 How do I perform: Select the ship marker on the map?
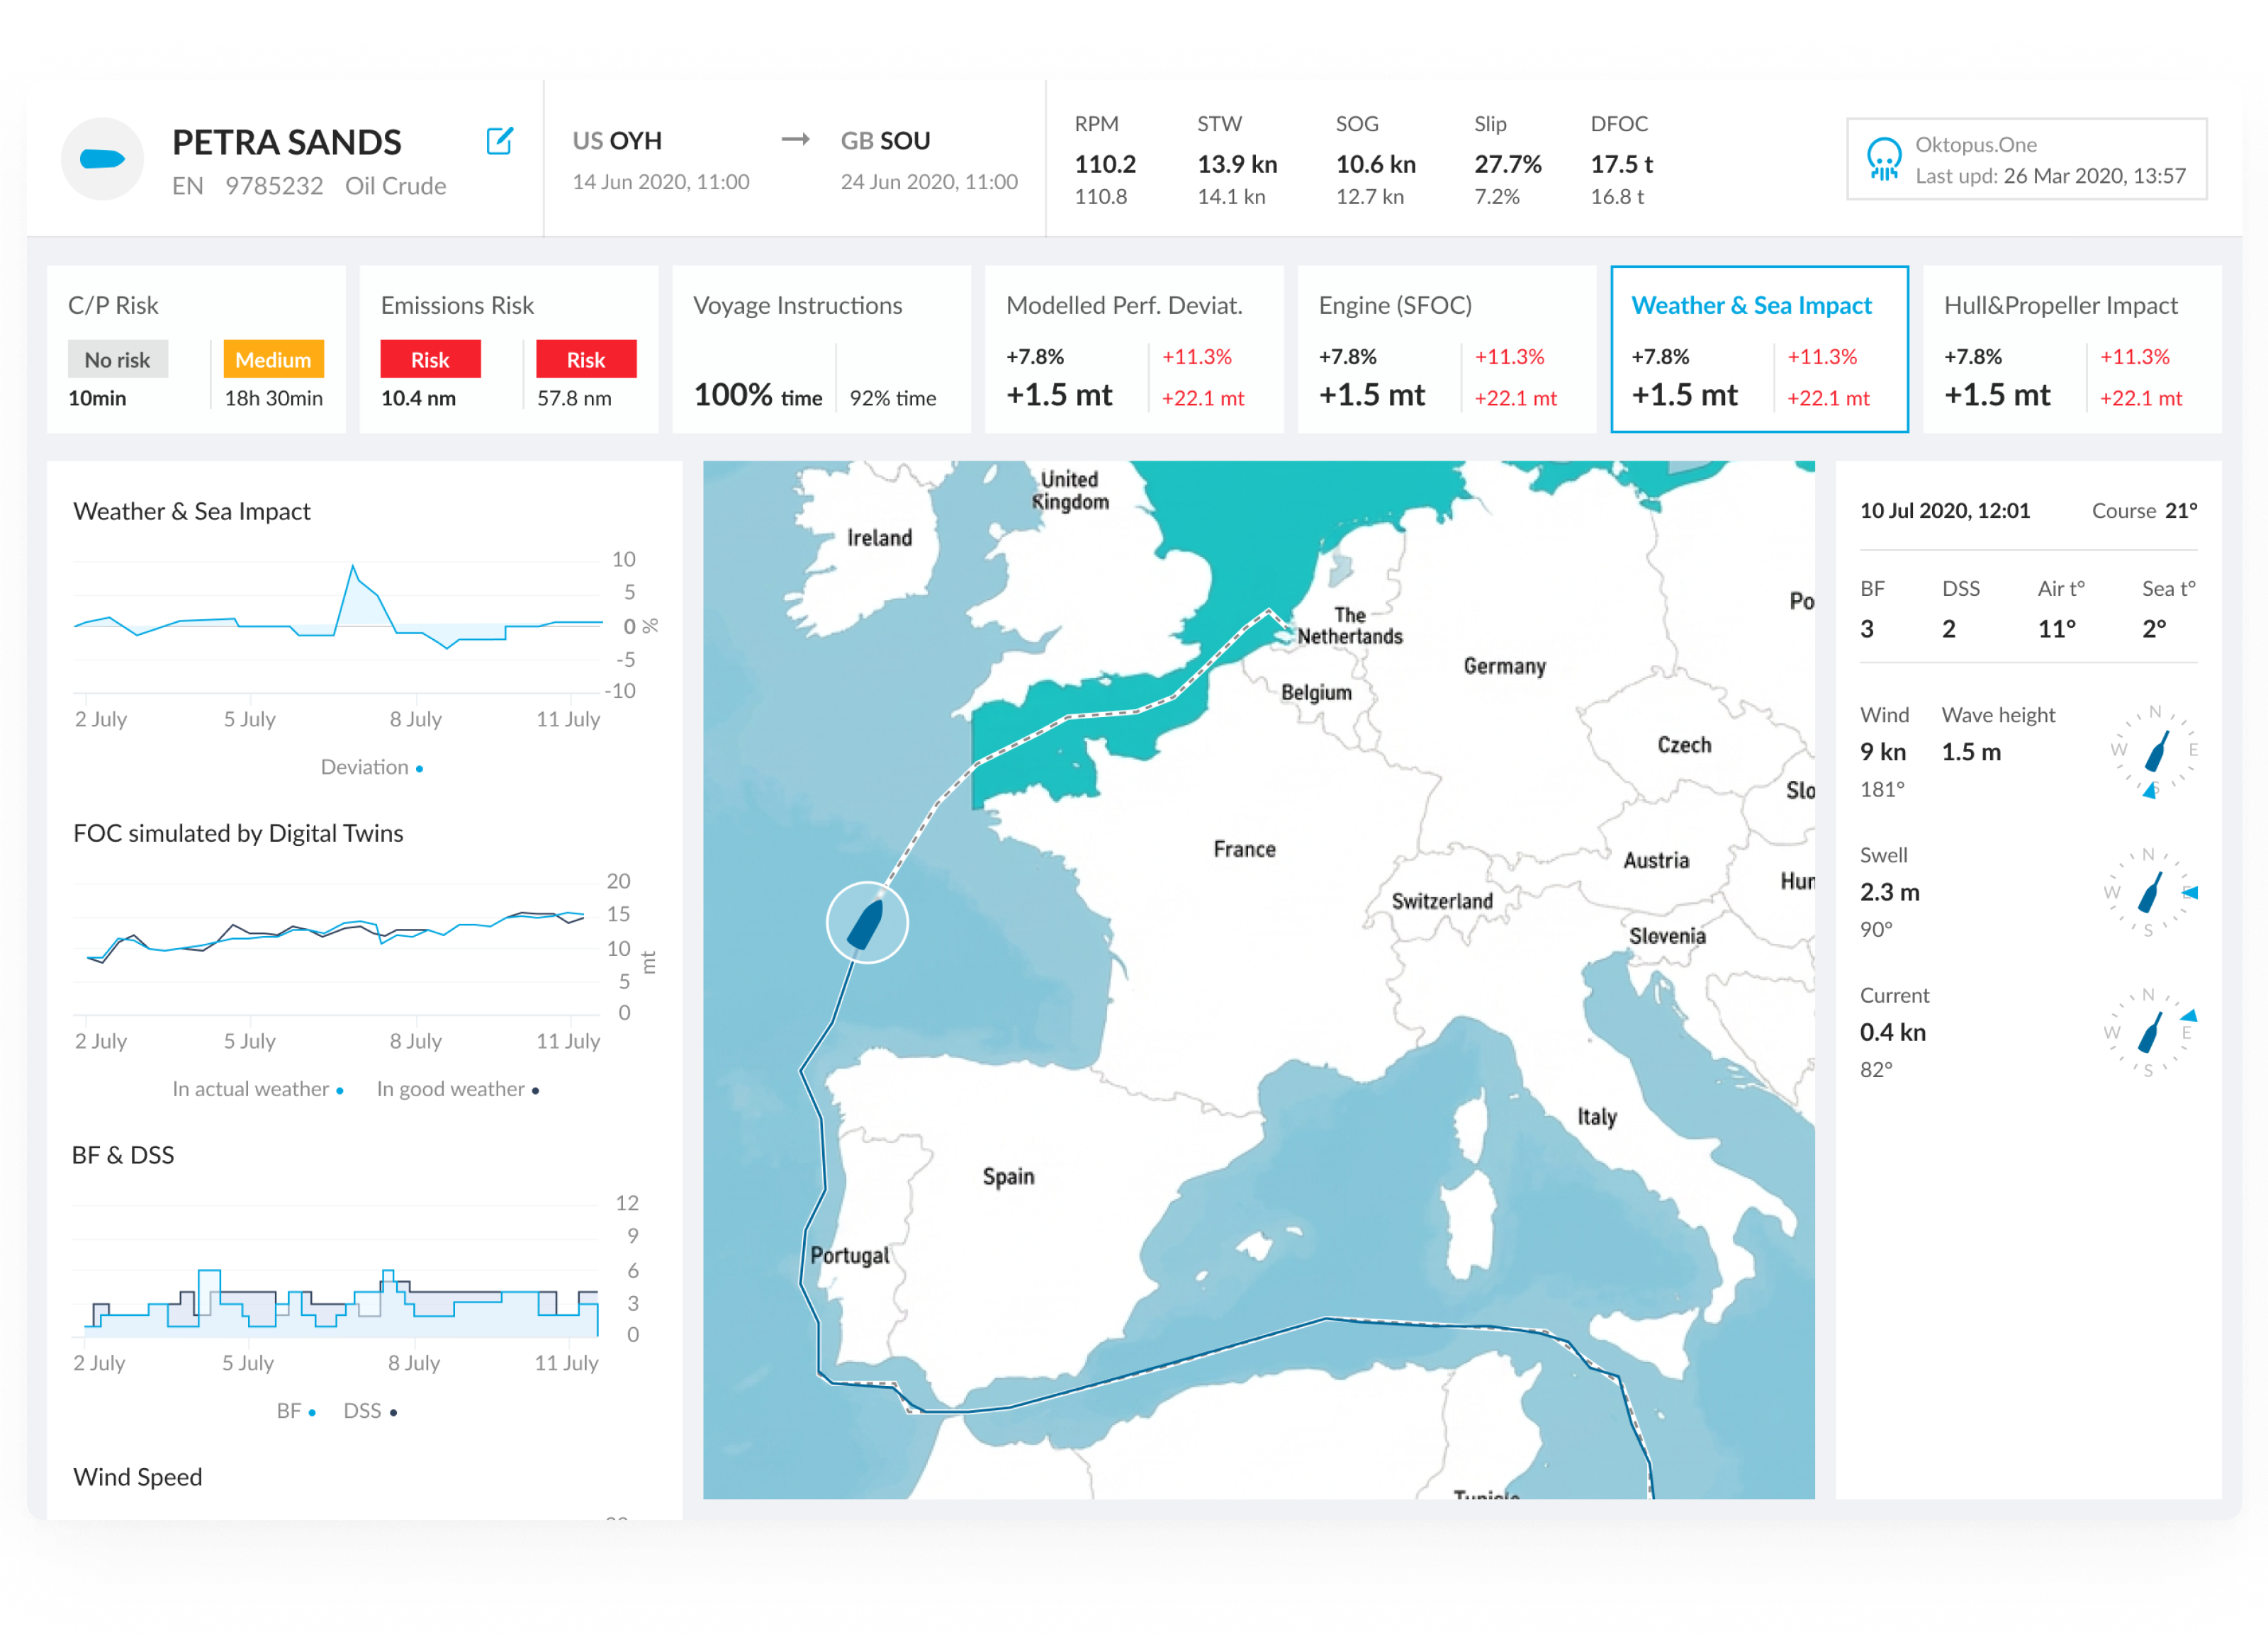tap(866, 922)
